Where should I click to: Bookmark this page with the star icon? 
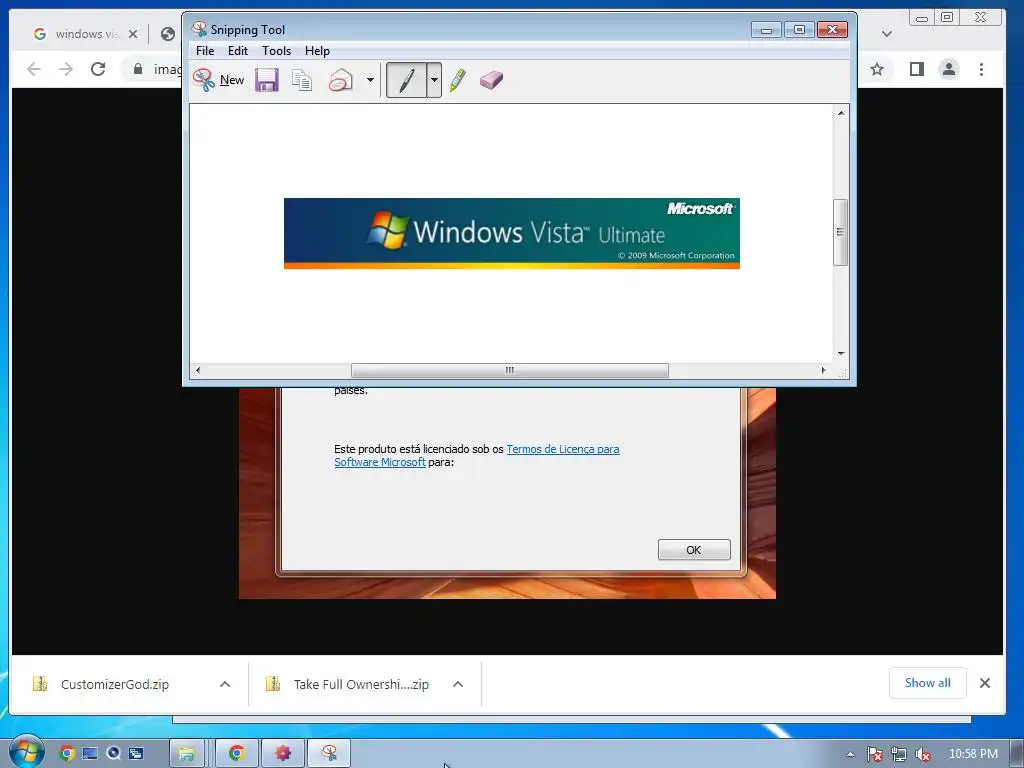click(x=877, y=69)
